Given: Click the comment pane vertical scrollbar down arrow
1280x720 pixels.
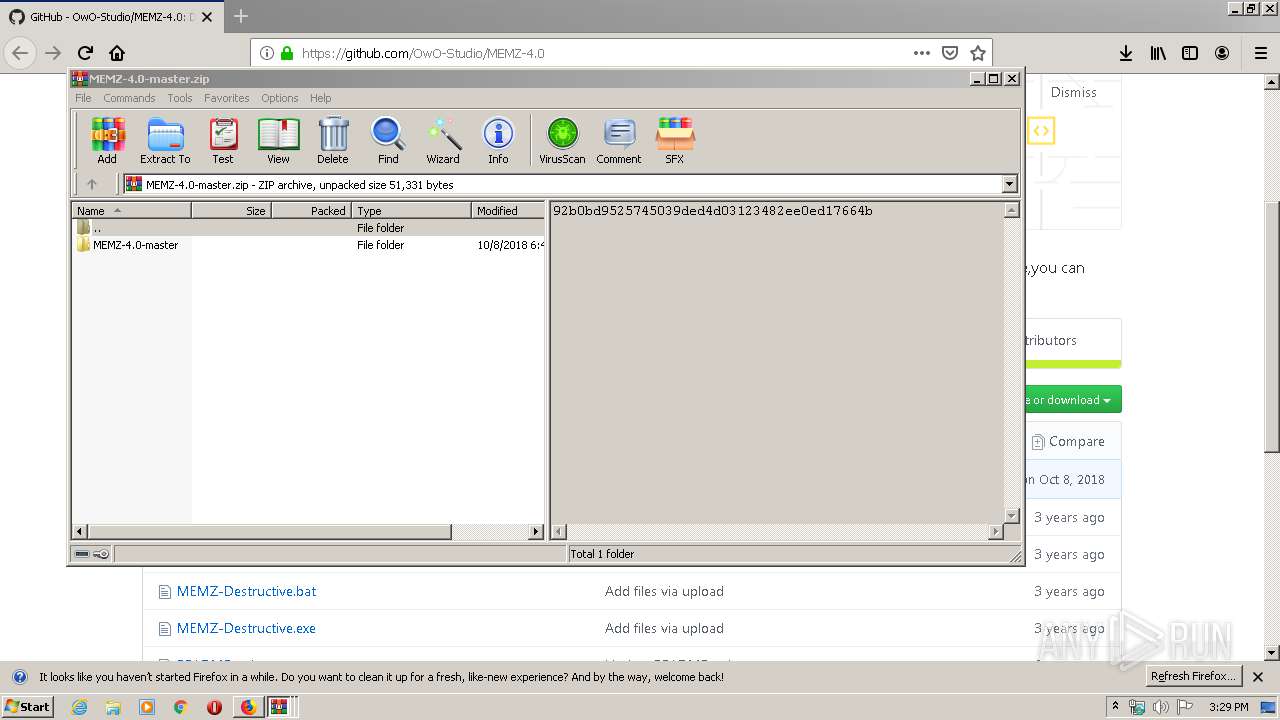Looking at the screenshot, I should [1011, 516].
